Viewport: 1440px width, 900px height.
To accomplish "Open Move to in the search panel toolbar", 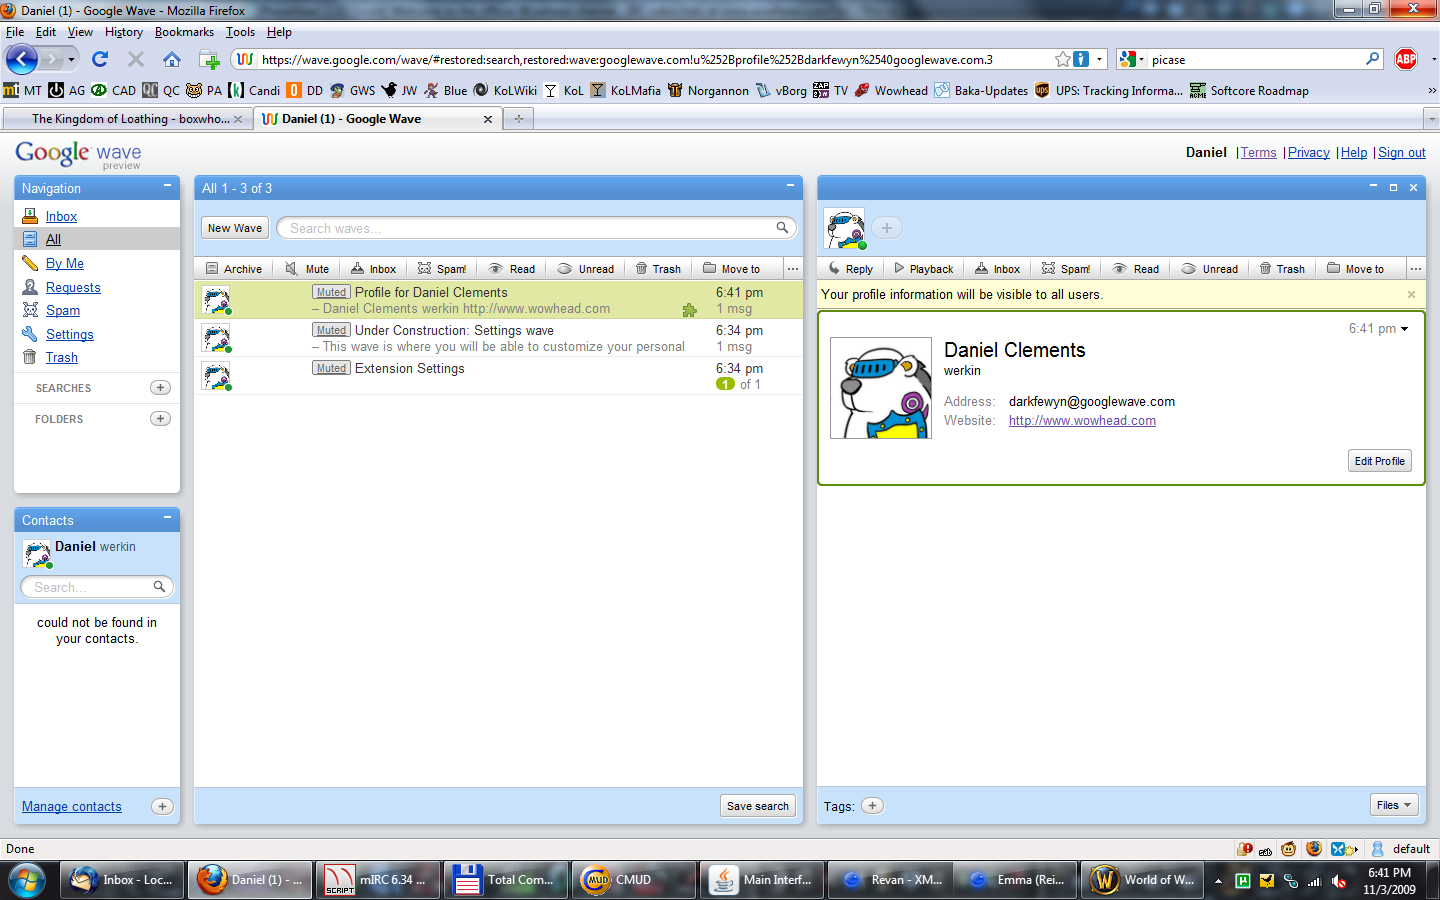I will (x=731, y=269).
